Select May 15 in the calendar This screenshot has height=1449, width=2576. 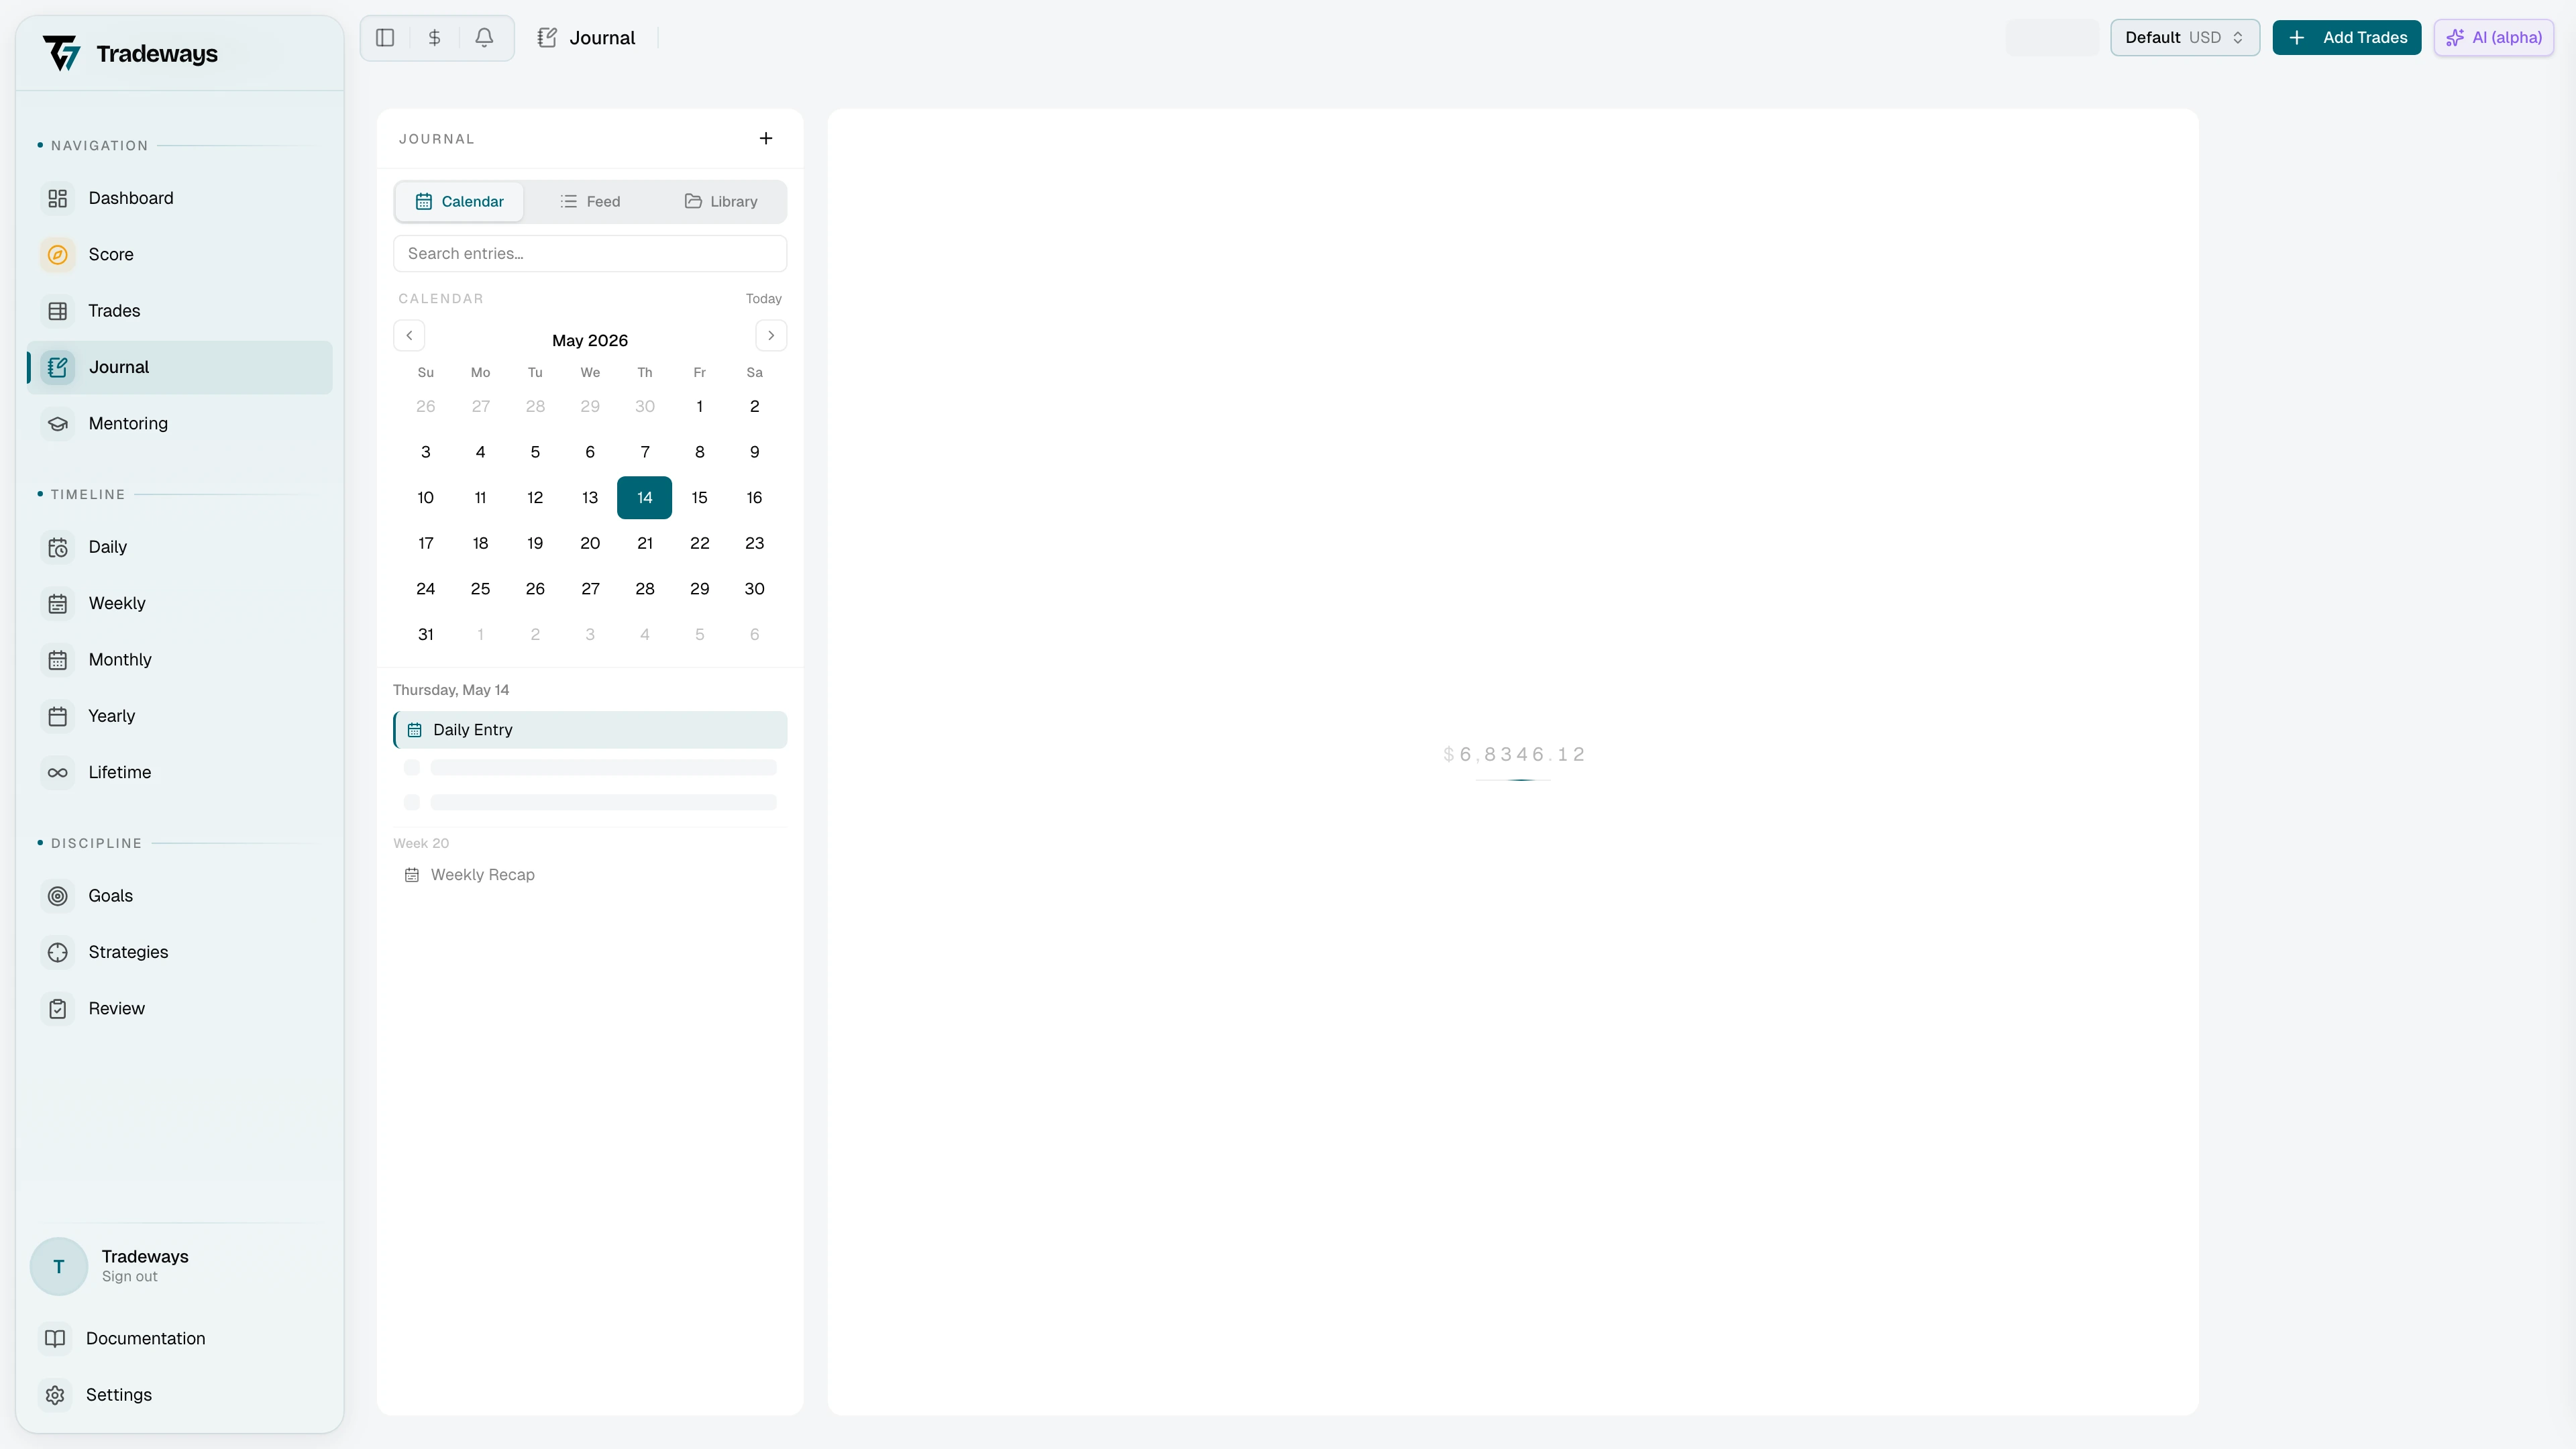click(700, 498)
